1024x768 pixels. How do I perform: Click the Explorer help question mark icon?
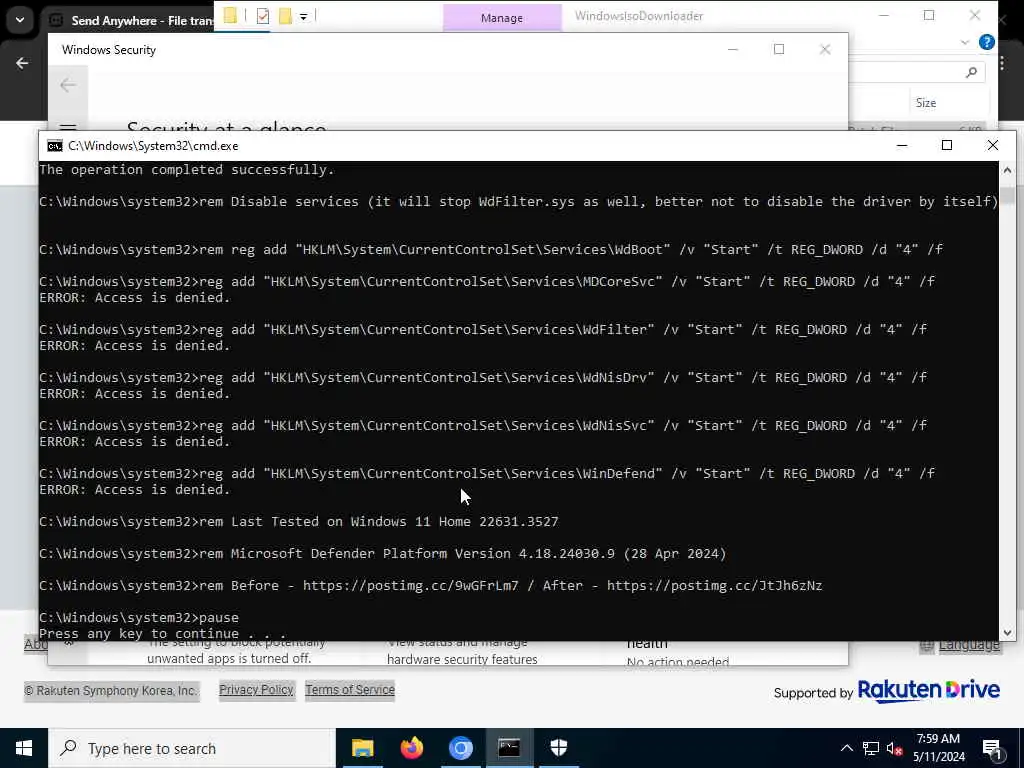coord(987,42)
